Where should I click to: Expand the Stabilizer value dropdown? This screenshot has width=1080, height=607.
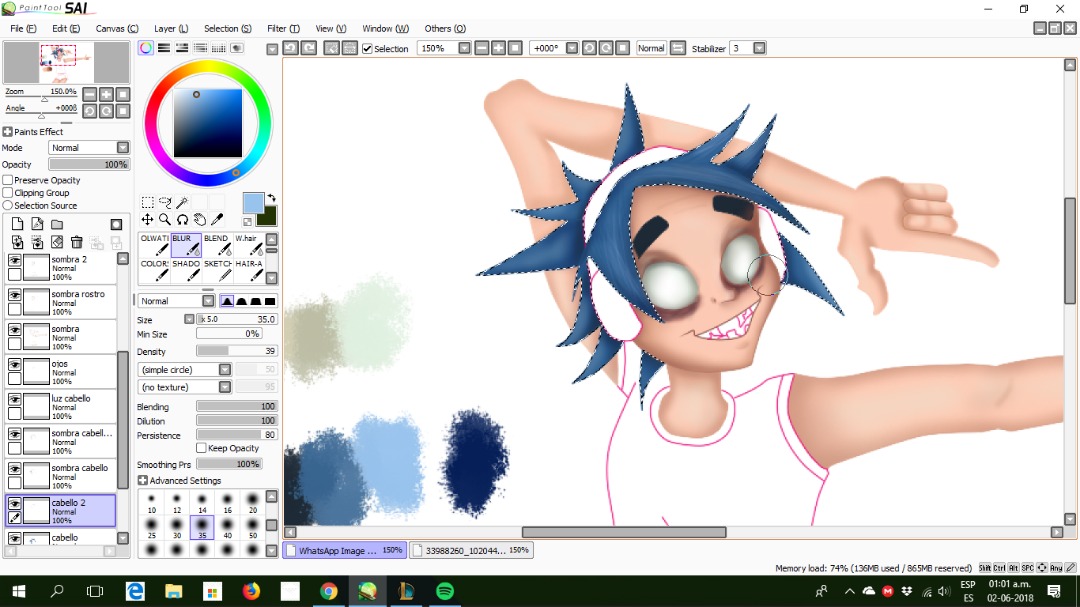click(759, 48)
